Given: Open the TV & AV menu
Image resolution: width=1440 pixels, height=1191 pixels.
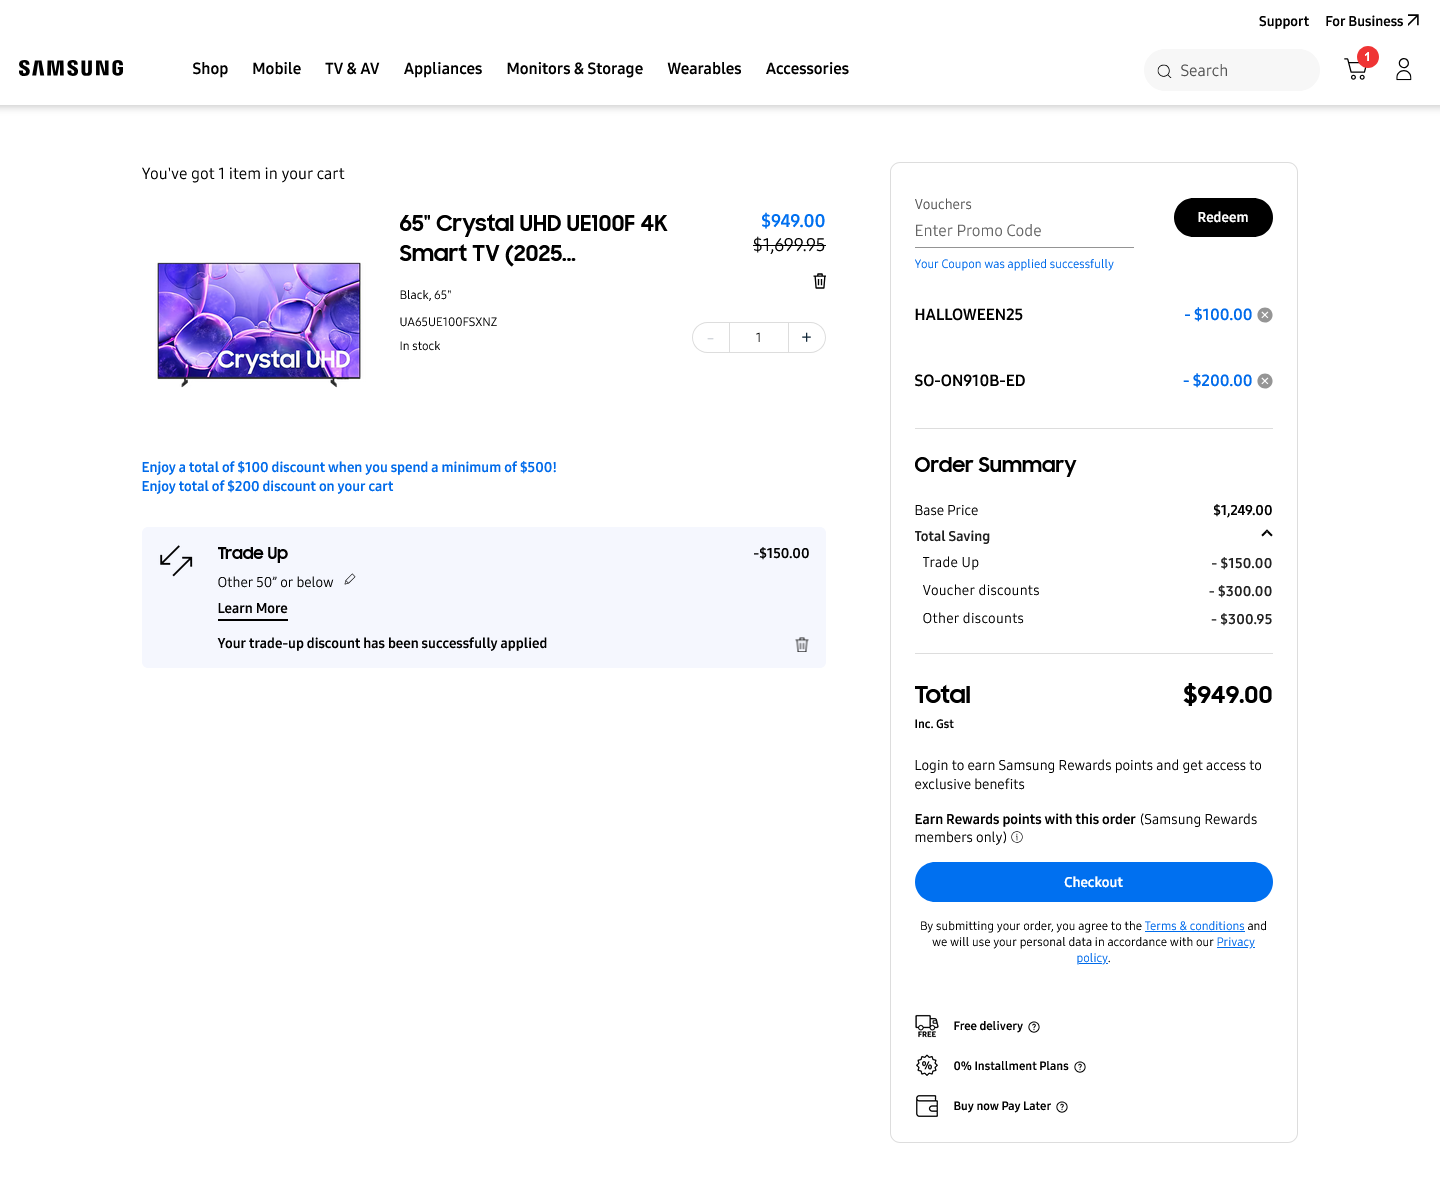Looking at the screenshot, I should pos(352,69).
